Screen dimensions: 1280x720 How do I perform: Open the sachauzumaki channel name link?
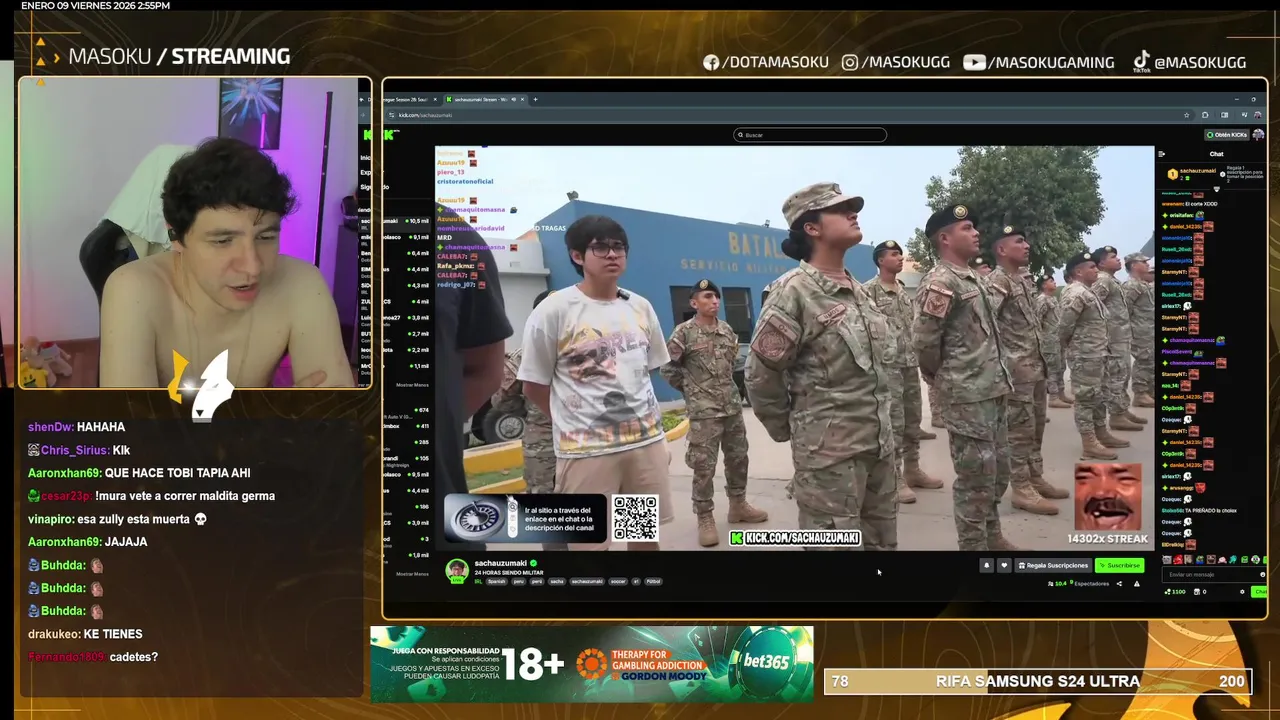coord(501,563)
